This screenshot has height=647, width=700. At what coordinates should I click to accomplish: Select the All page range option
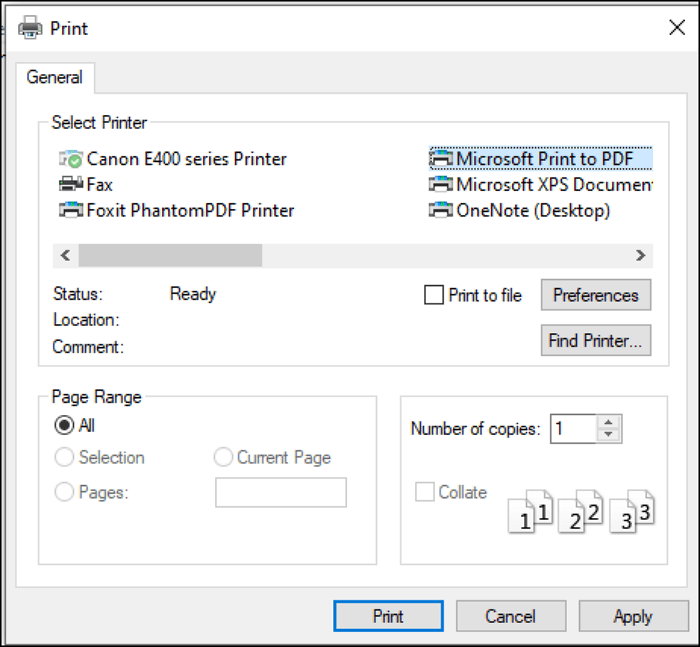click(x=64, y=425)
